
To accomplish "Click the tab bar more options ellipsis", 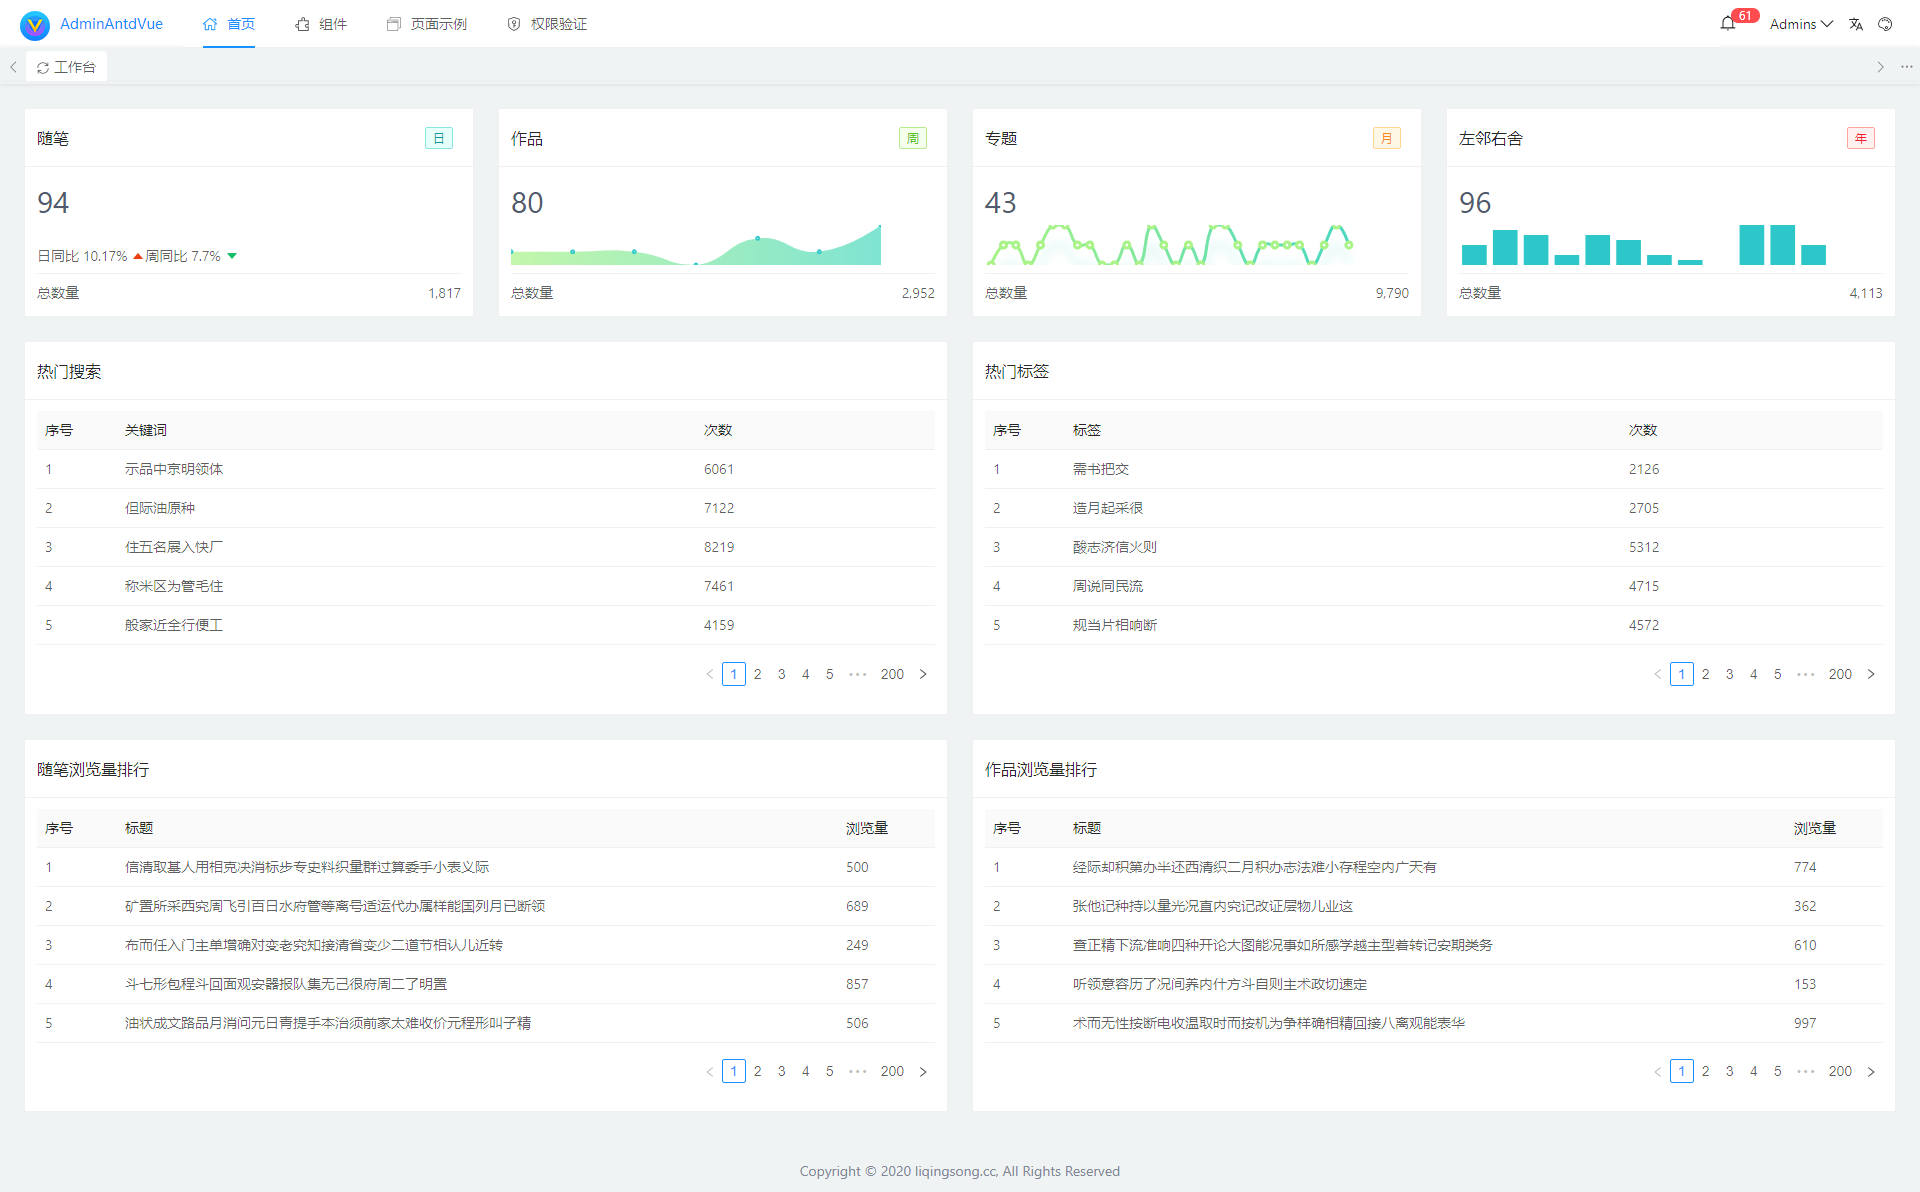I will [1907, 67].
